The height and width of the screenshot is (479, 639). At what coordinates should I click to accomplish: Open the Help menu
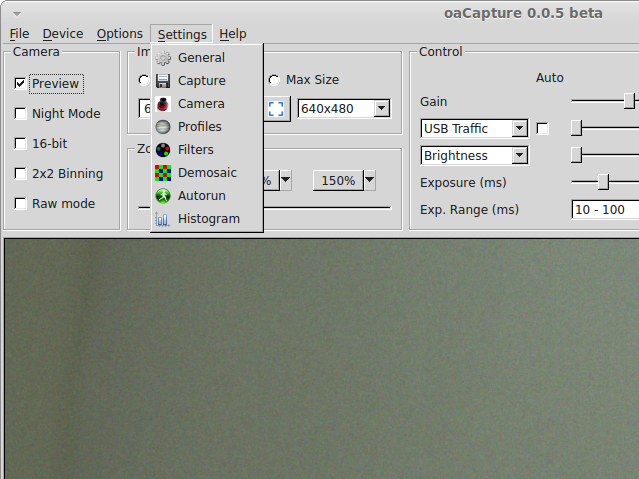(x=232, y=34)
